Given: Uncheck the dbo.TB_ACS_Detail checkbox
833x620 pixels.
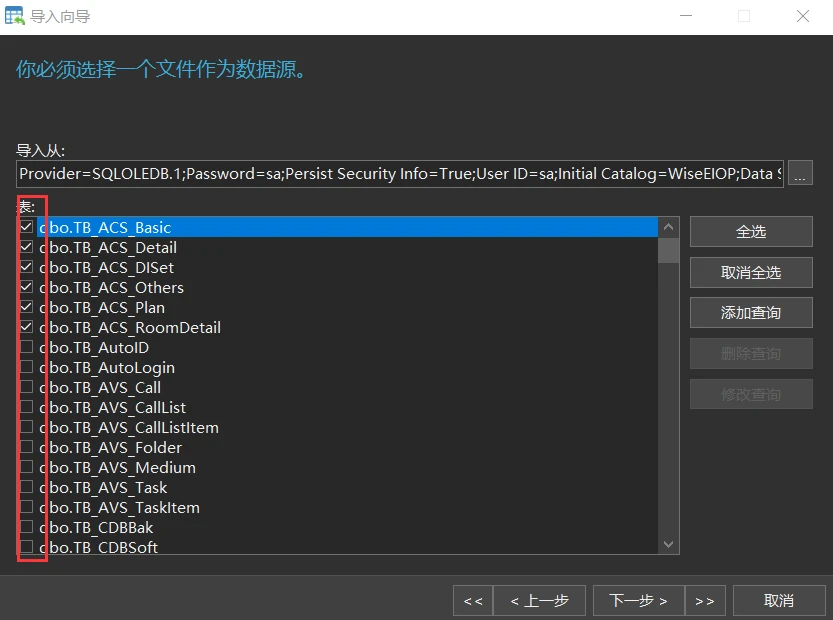Looking at the screenshot, I should coord(27,248).
